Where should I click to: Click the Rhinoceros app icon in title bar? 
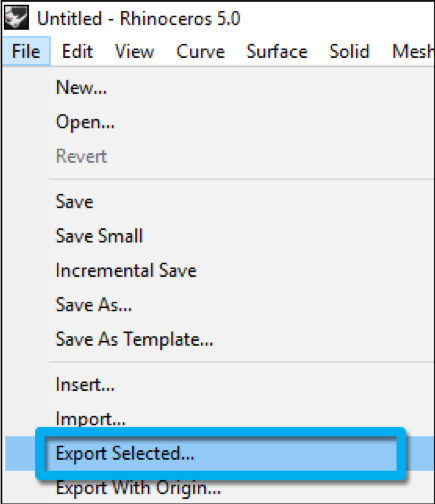click(x=16, y=17)
